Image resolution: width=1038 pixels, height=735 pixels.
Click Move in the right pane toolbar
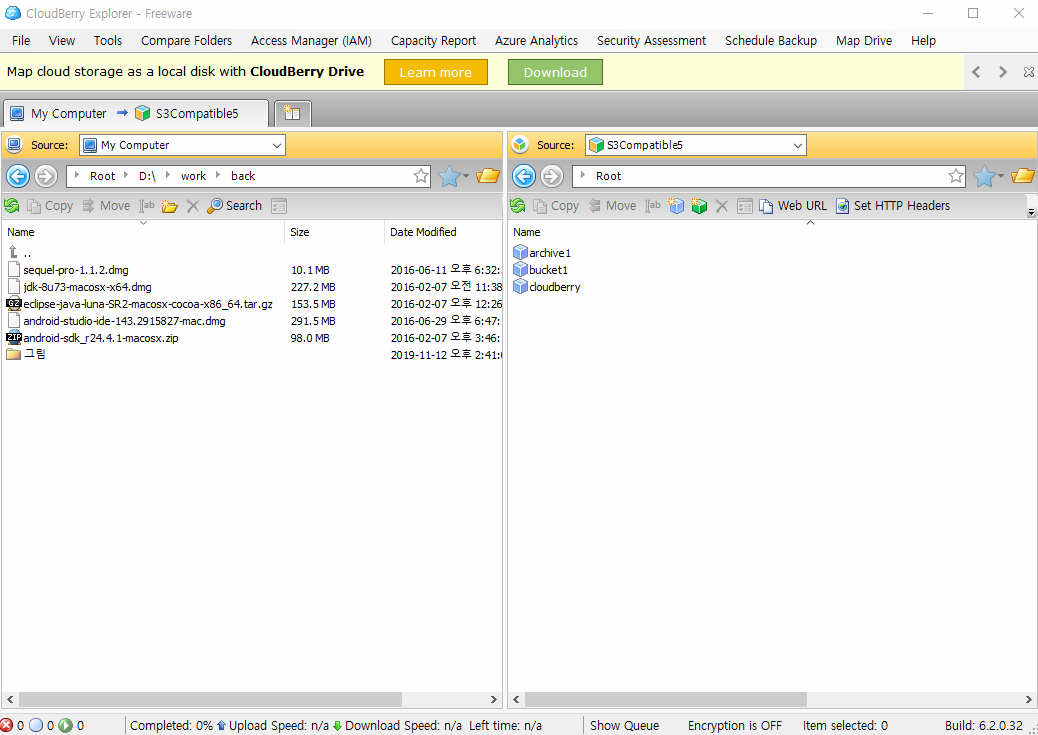pos(612,206)
